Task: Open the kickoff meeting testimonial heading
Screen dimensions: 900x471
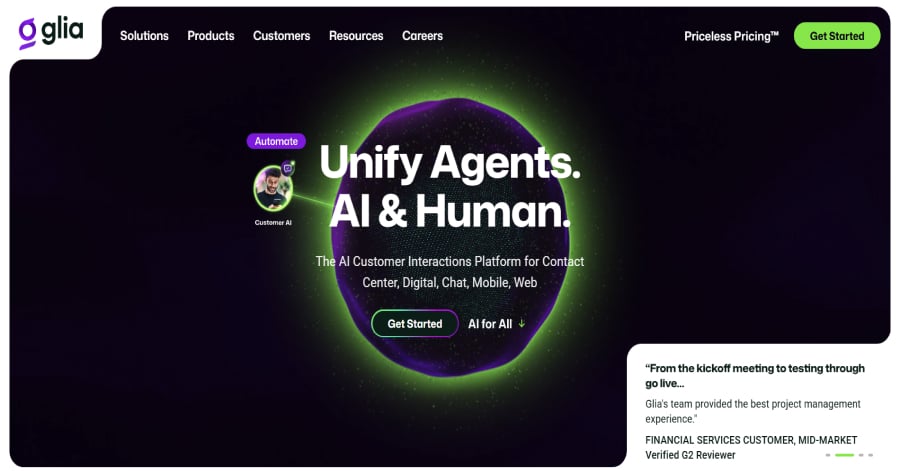Action: 755,376
